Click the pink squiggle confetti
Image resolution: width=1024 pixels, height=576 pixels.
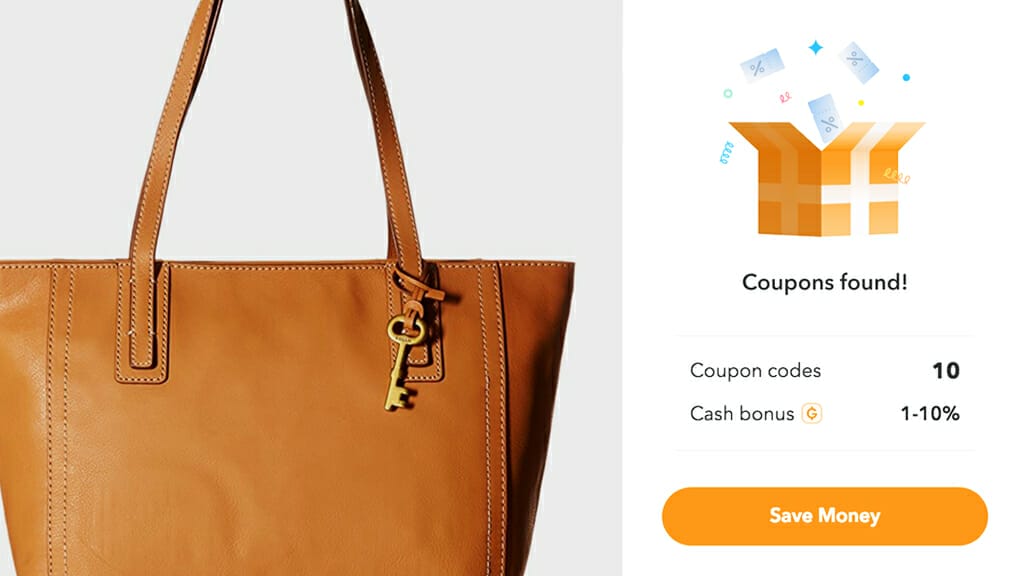pyautogui.click(x=785, y=98)
